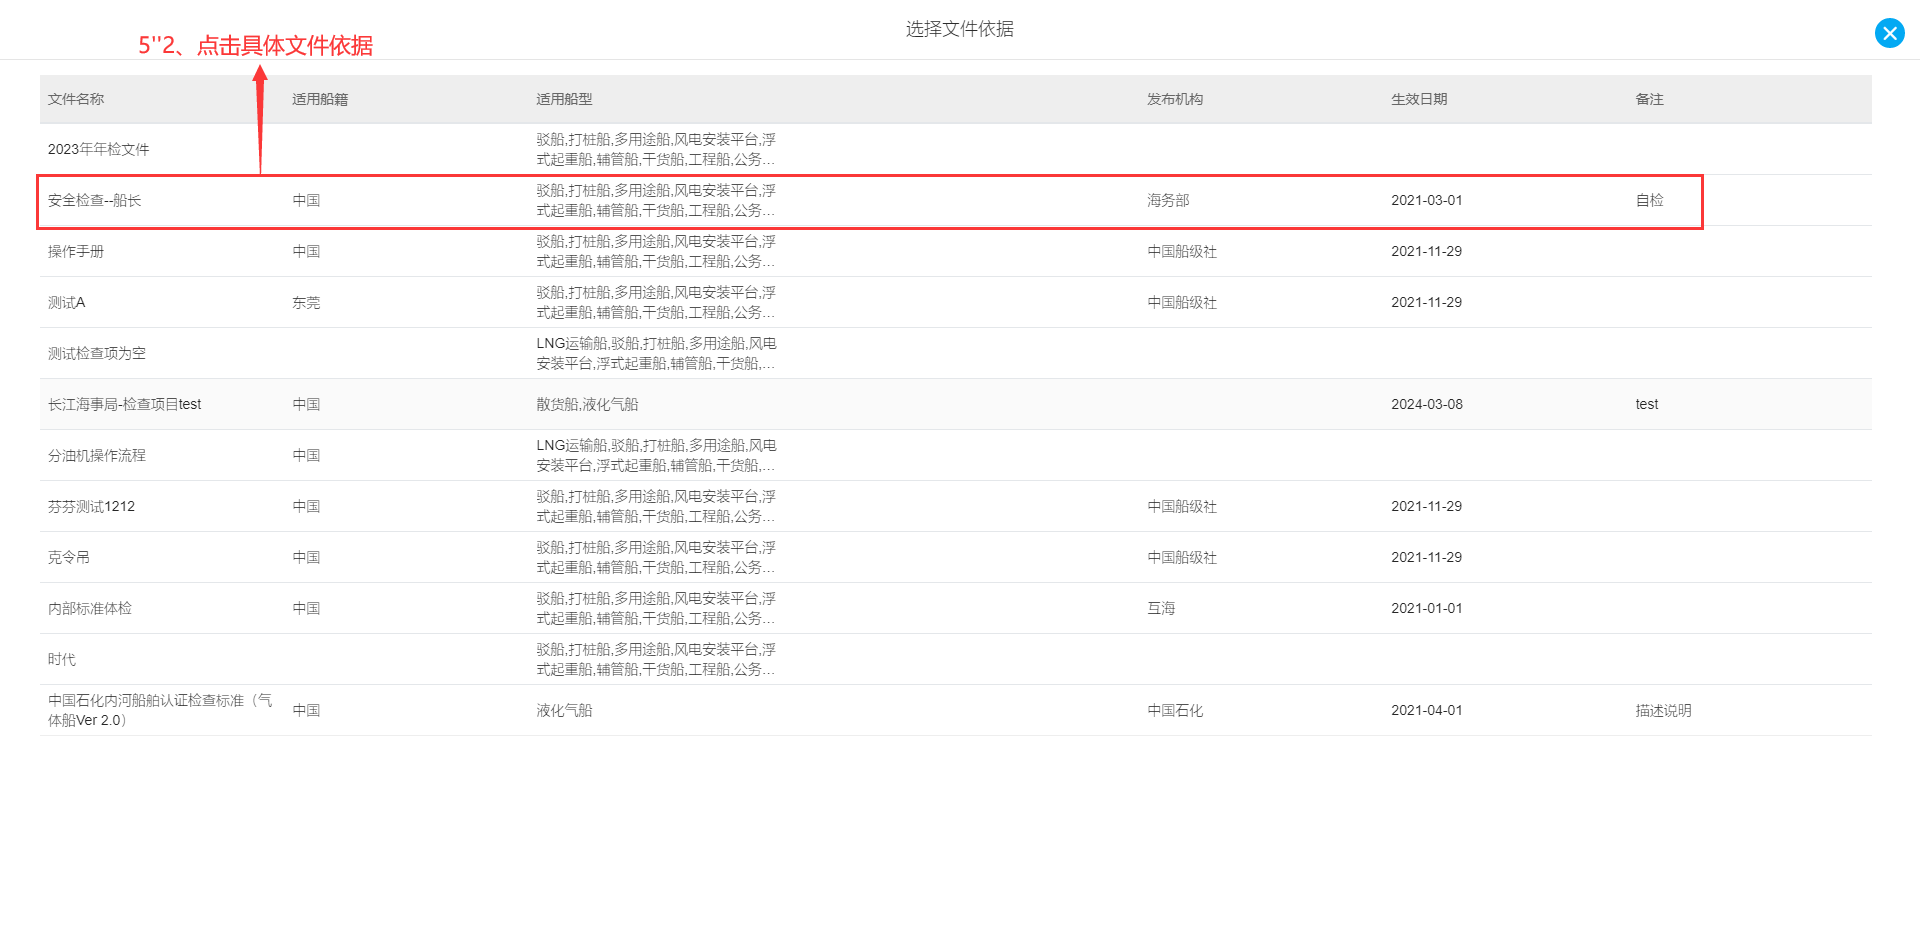Screen dimensions: 1920x938
Task: Pick 长江海事局-检查项目test file
Action: point(125,404)
